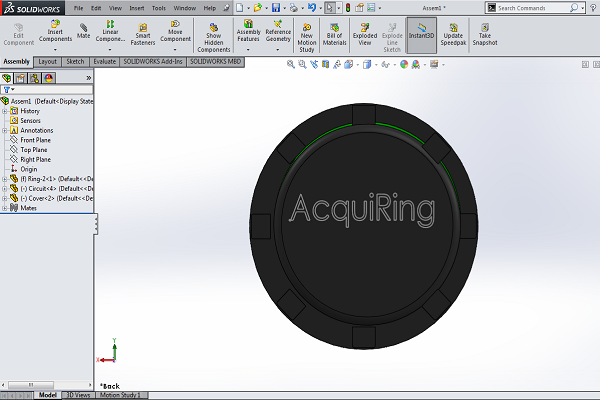Image resolution: width=600 pixels, height=400 pixels.
Task: Open Assembly Features tool
Action: pos(248,31)
